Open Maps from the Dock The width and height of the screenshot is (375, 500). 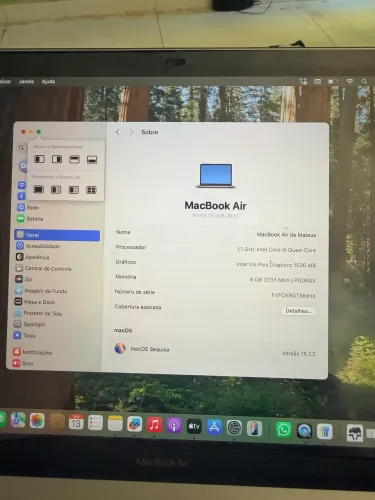pos(18,420)
